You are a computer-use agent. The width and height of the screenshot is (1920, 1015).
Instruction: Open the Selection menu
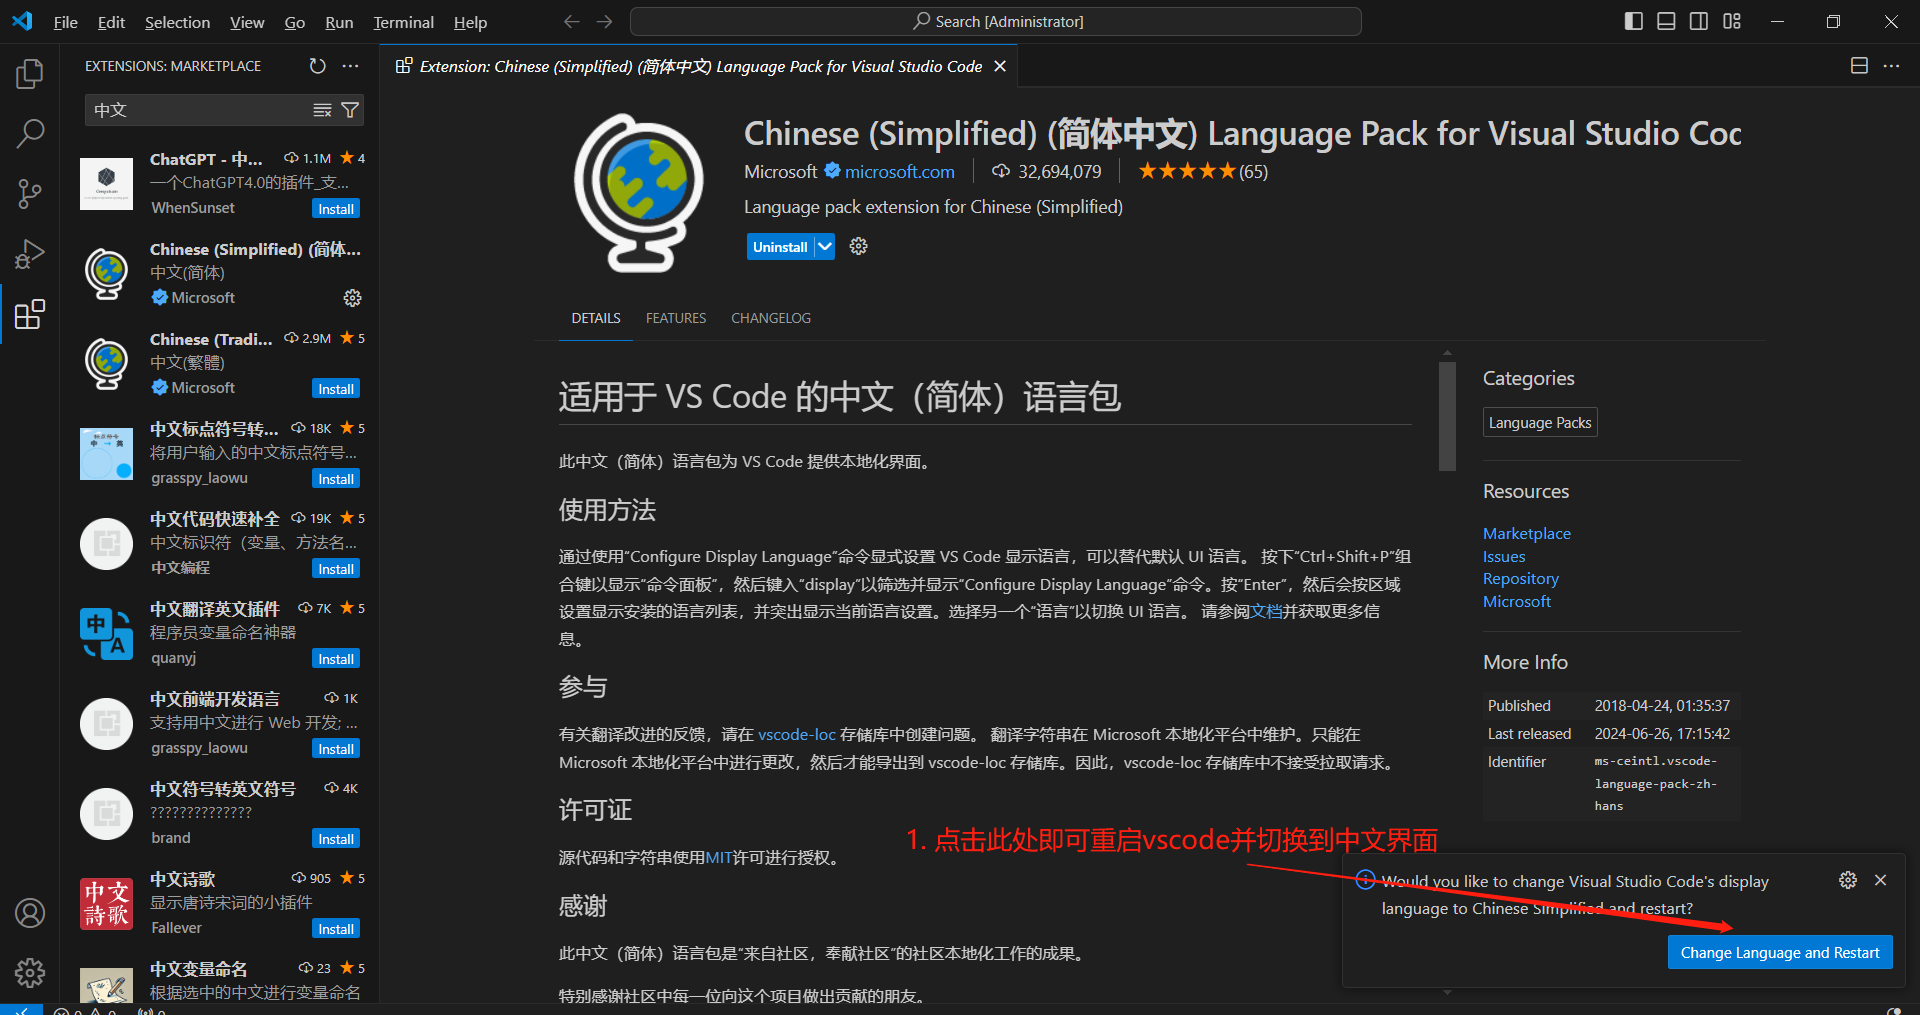click(177, 22)
